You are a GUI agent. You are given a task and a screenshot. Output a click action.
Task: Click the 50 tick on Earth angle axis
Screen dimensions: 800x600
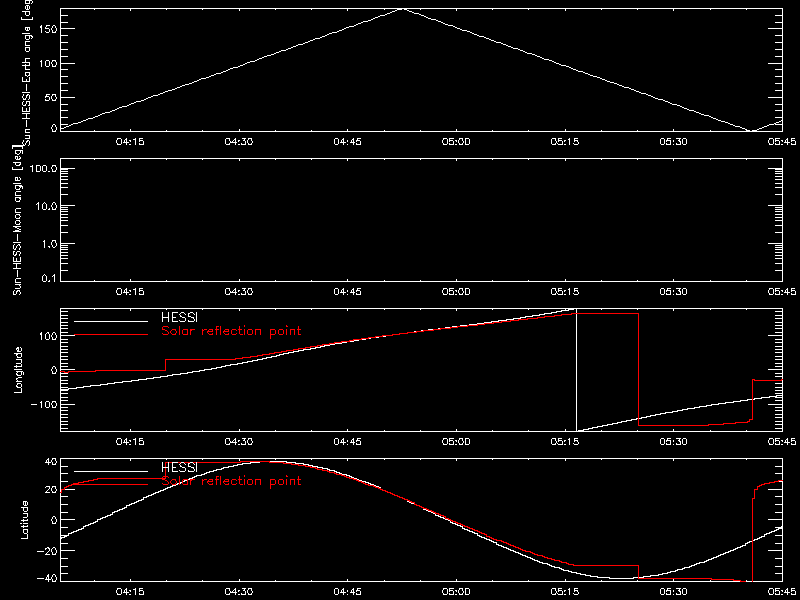click(51, 97)
